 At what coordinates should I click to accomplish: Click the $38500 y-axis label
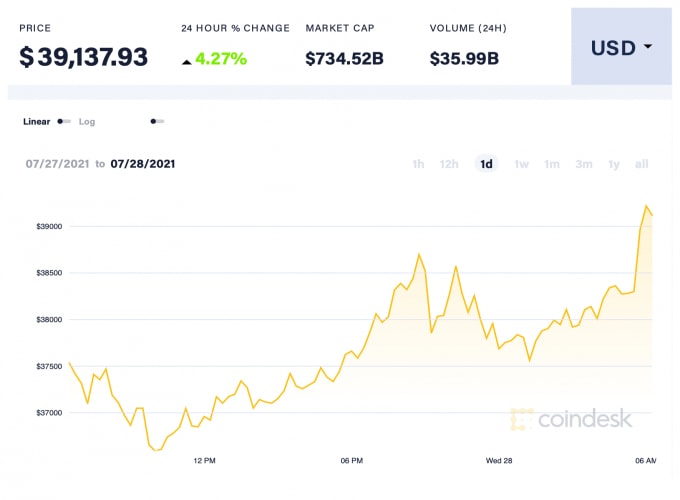49,273
